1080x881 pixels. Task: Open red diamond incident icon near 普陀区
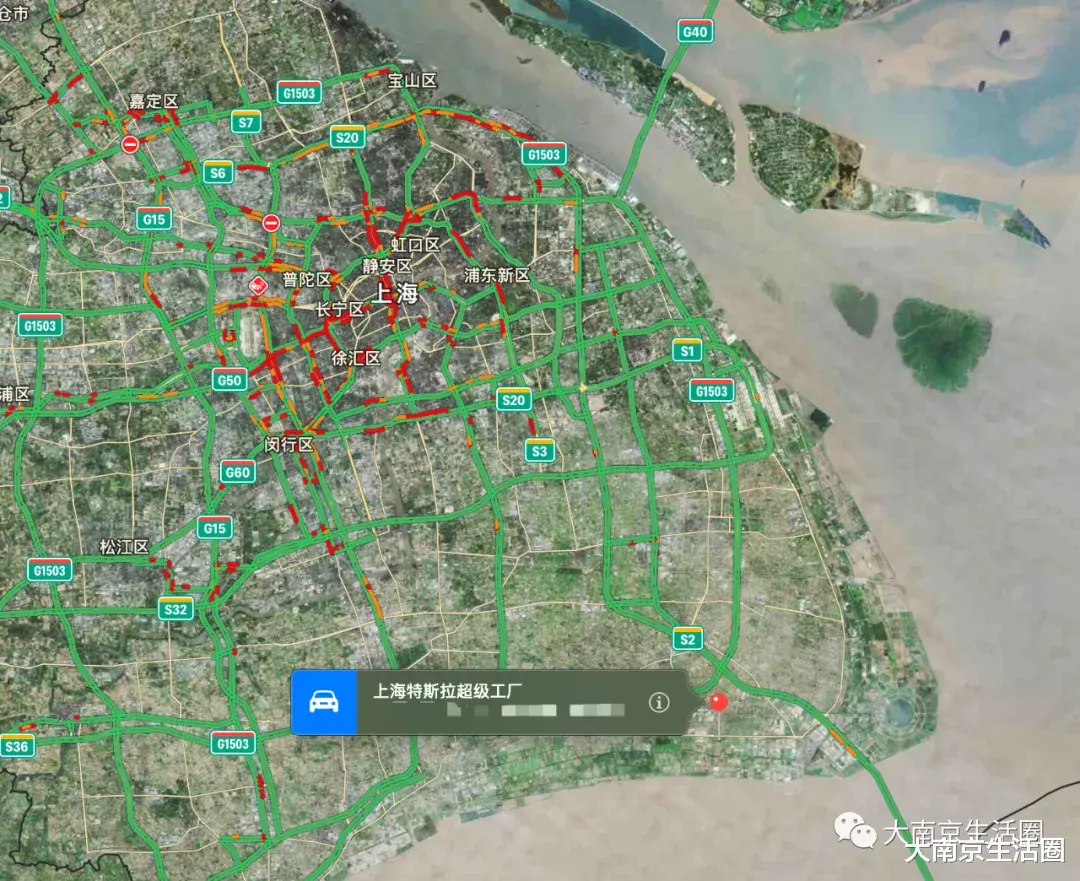(x=258, y=286)
